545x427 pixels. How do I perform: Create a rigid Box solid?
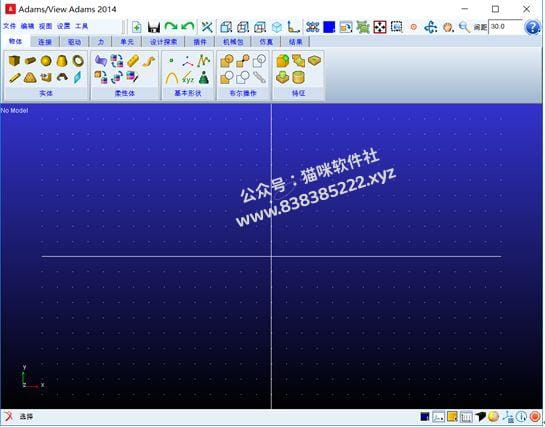[x=14, y=61]
